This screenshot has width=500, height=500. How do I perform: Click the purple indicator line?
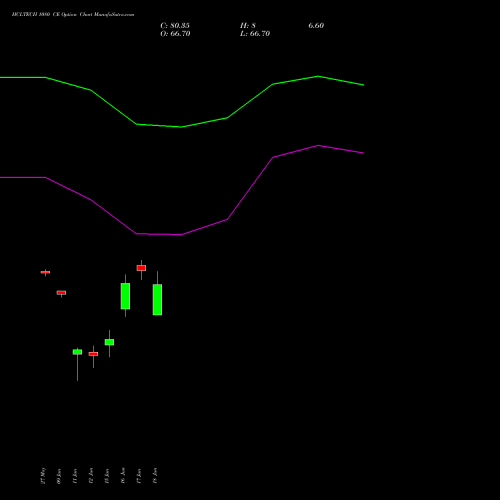[x=182, y=234]
